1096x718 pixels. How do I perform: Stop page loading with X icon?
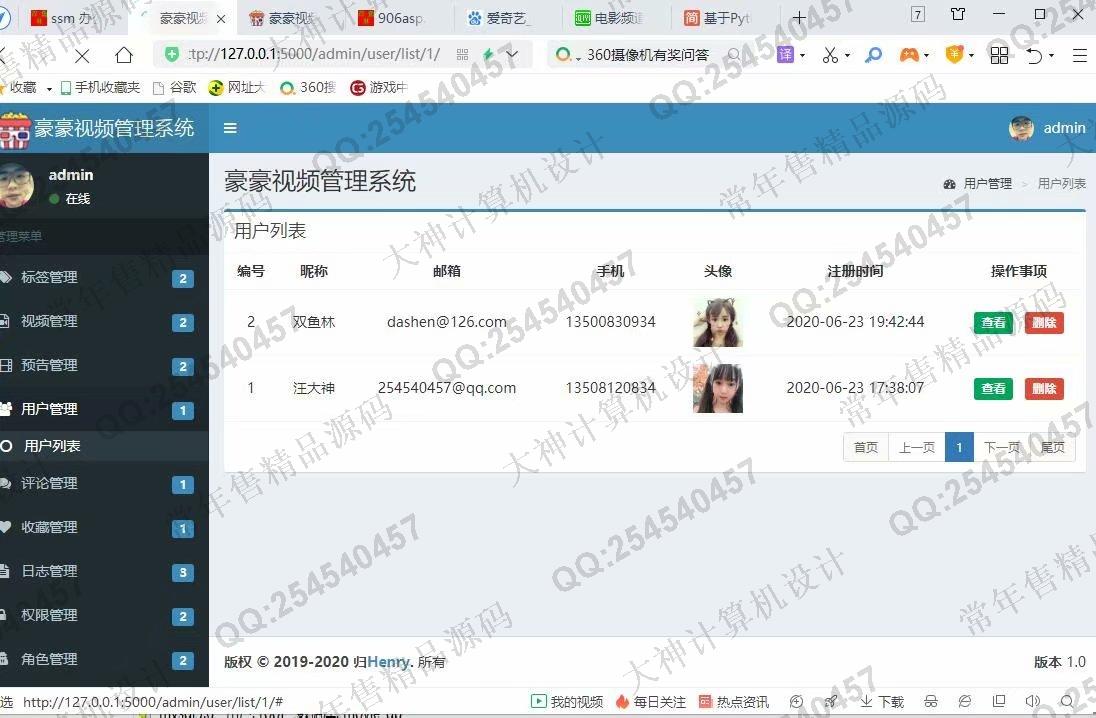(81, 55)
